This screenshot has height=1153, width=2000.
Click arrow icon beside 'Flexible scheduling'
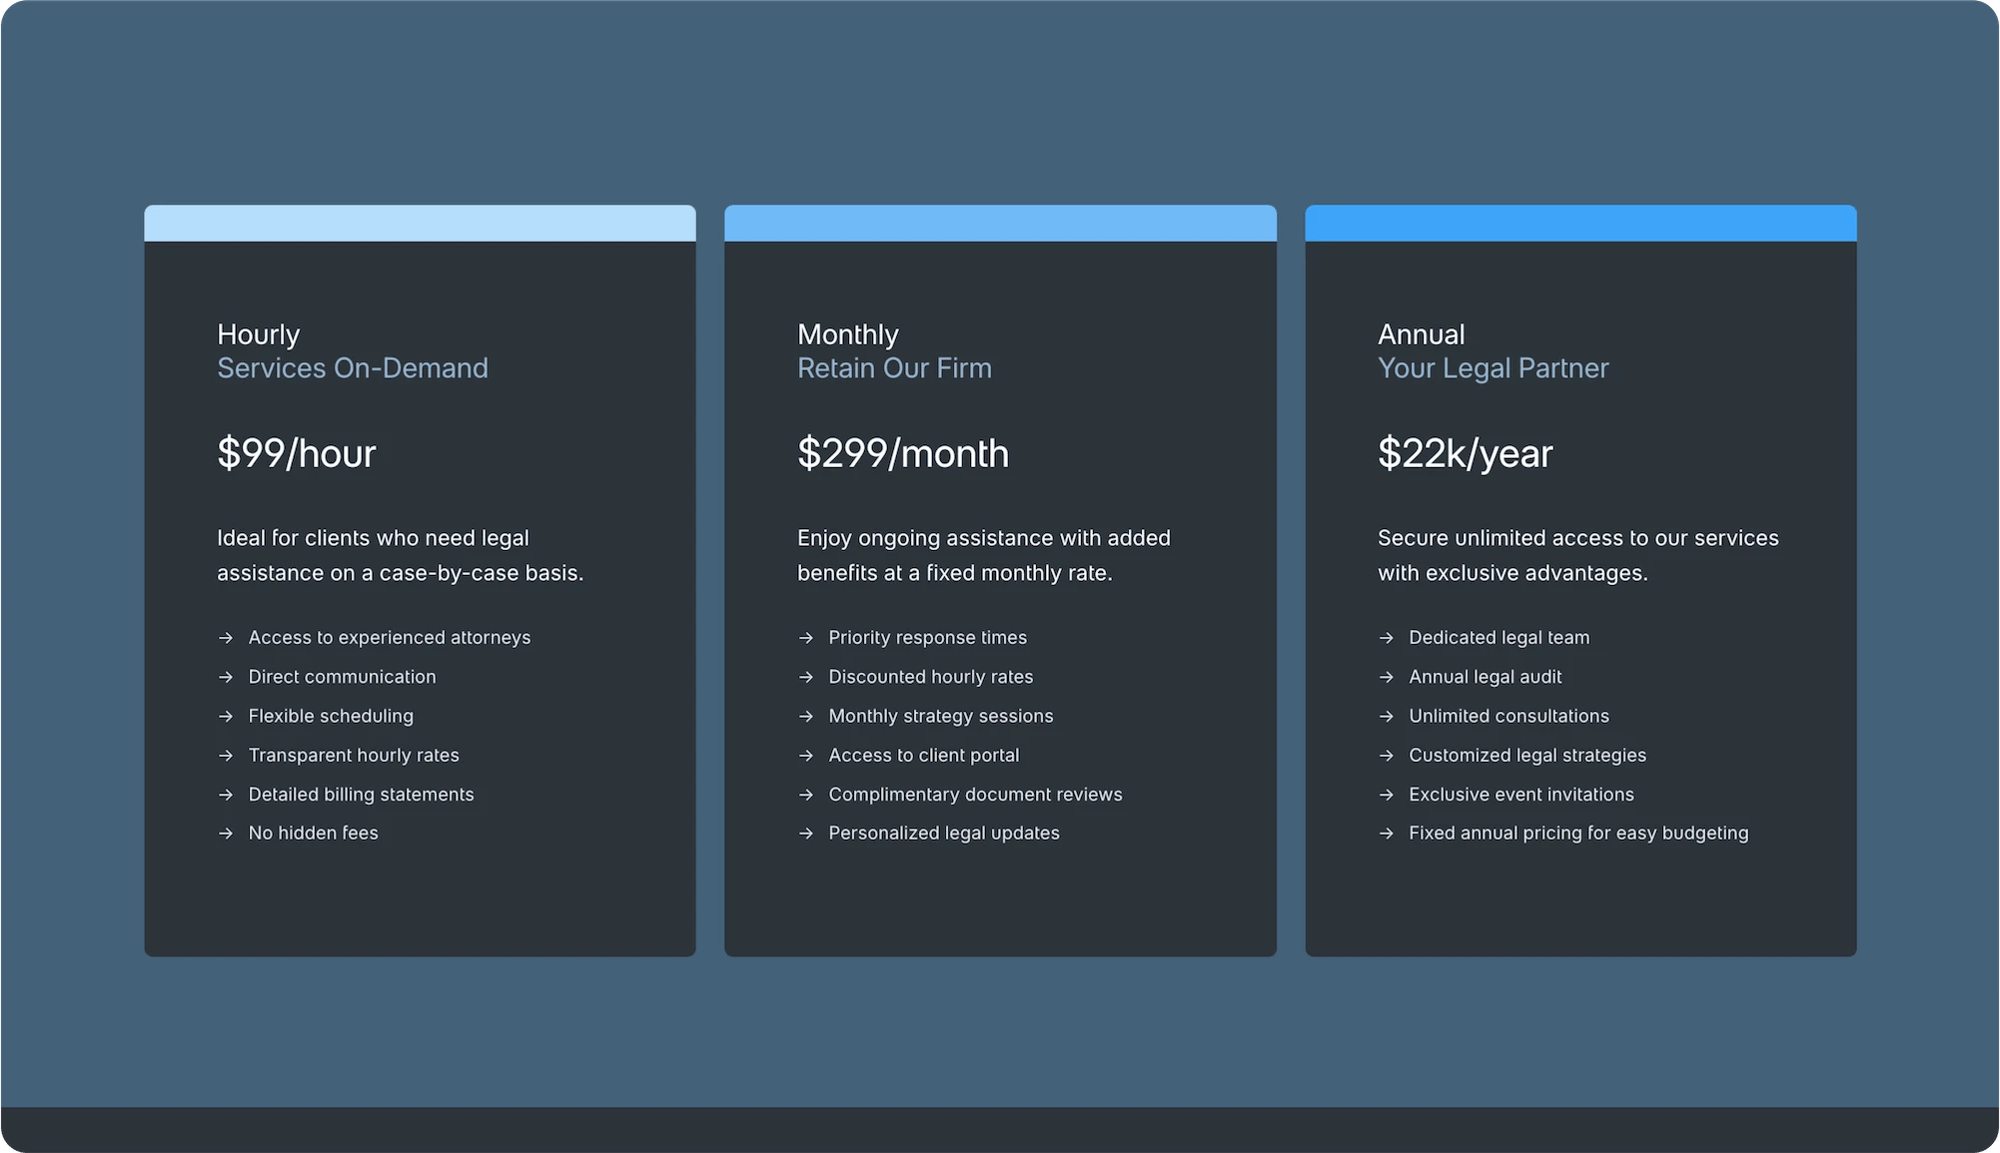pyautogui.click(x=226, y=716)
